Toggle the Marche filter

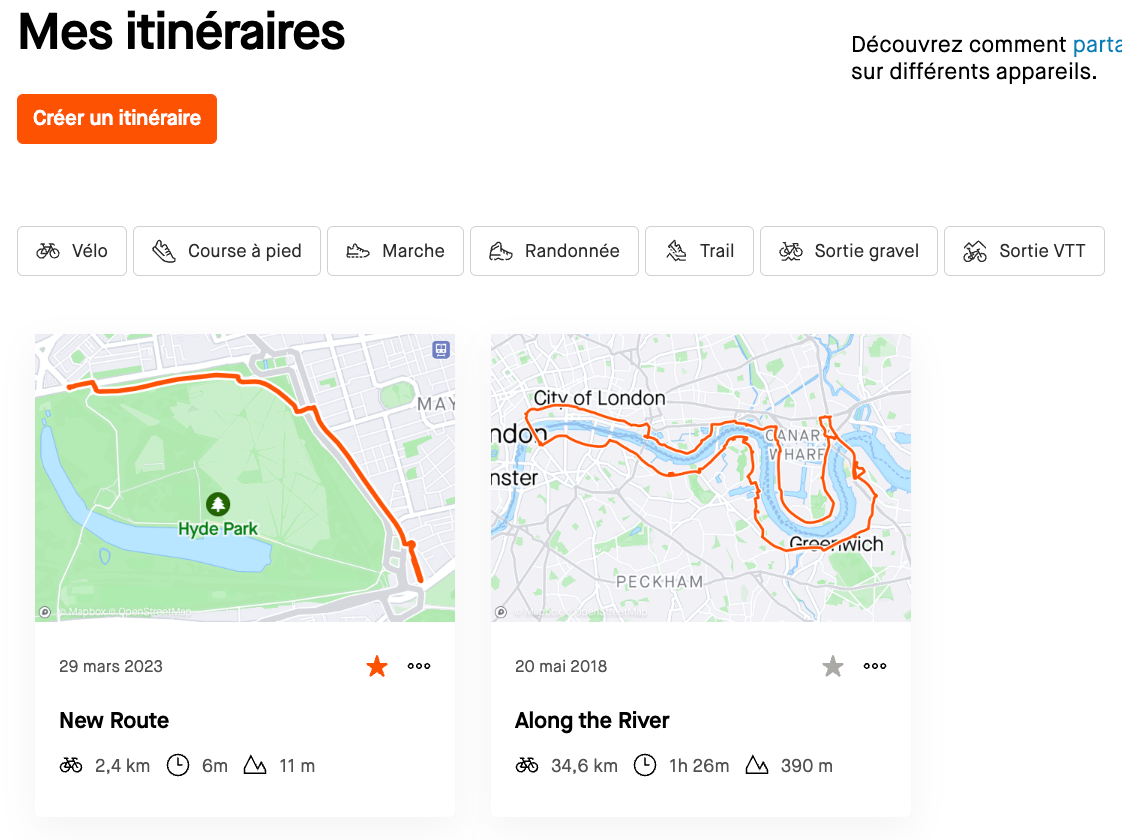(395, 251)
